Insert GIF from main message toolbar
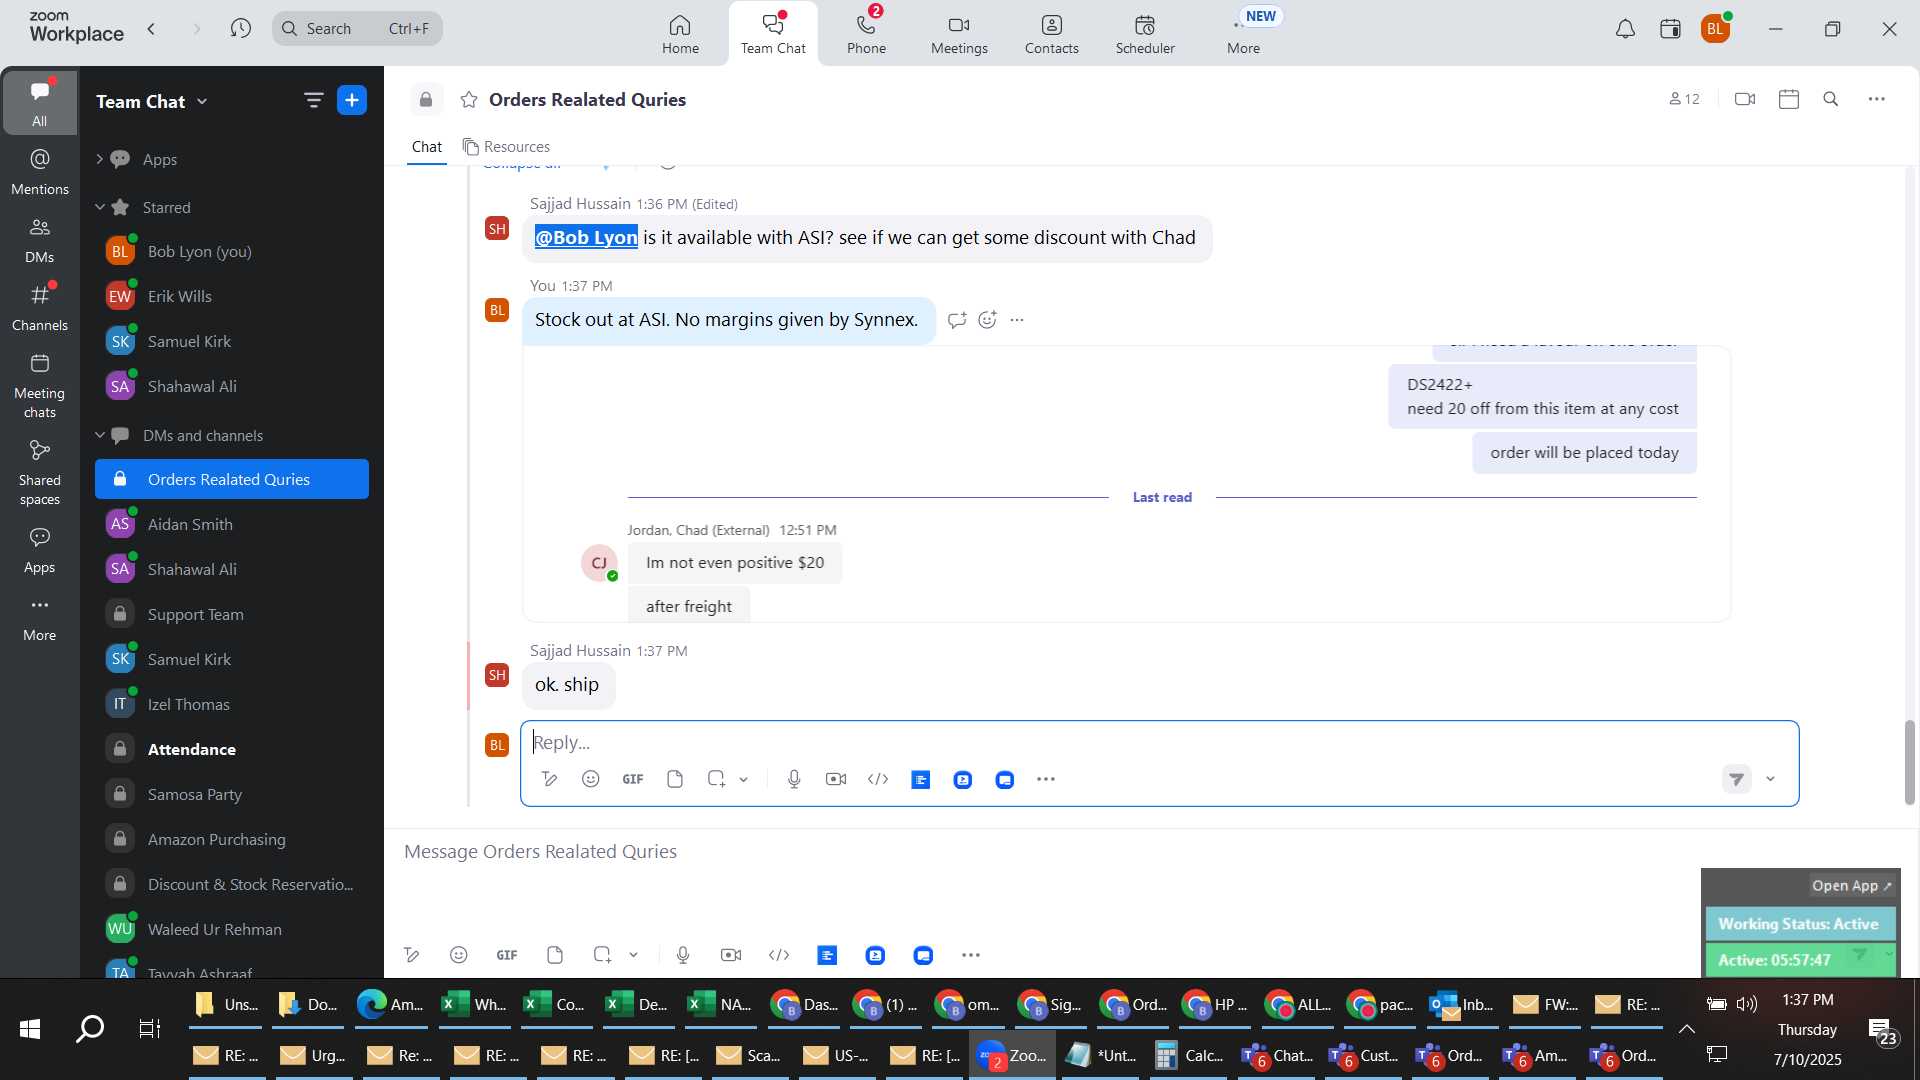This screenshot has height=1080, width=1920. tap(507, 955)
